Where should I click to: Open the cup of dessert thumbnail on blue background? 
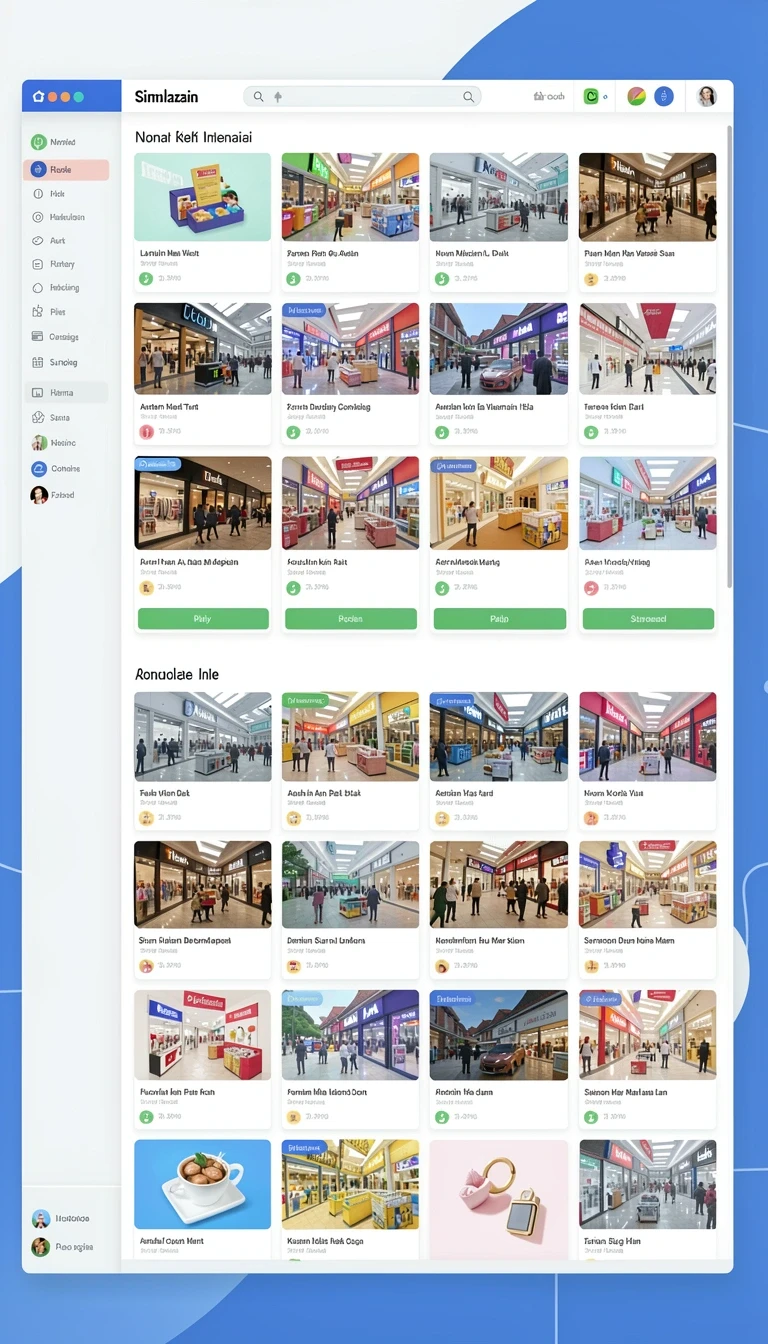tap(203, 1184)
